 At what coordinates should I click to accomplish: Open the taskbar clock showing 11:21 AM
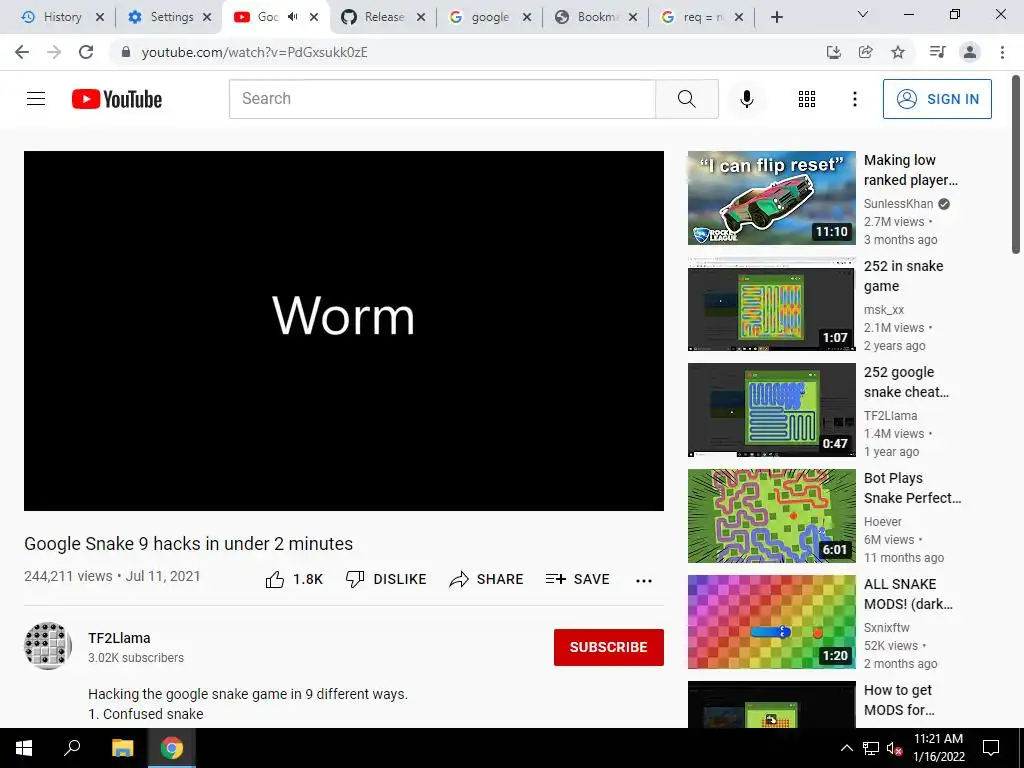(x=938, y=748)
